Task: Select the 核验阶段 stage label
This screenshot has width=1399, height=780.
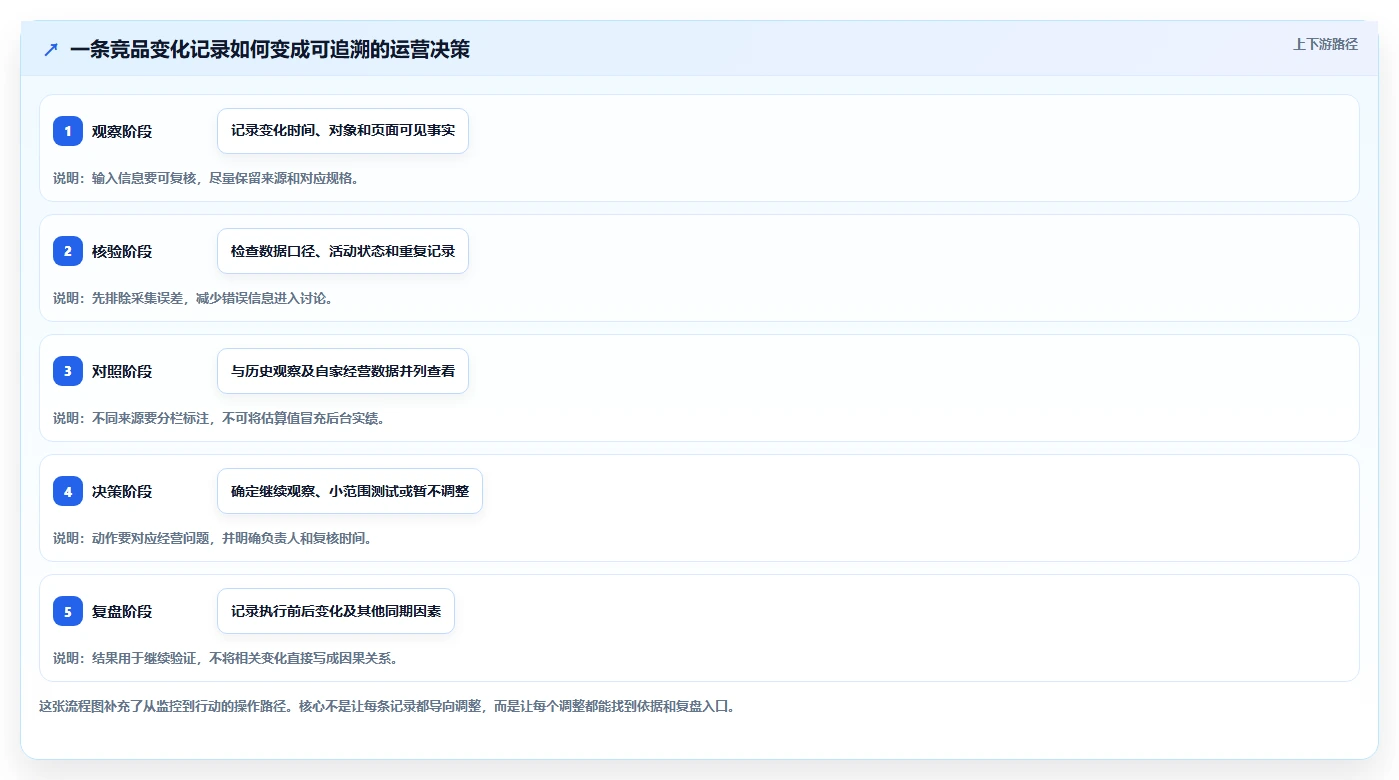Action: tap(122, 251)
